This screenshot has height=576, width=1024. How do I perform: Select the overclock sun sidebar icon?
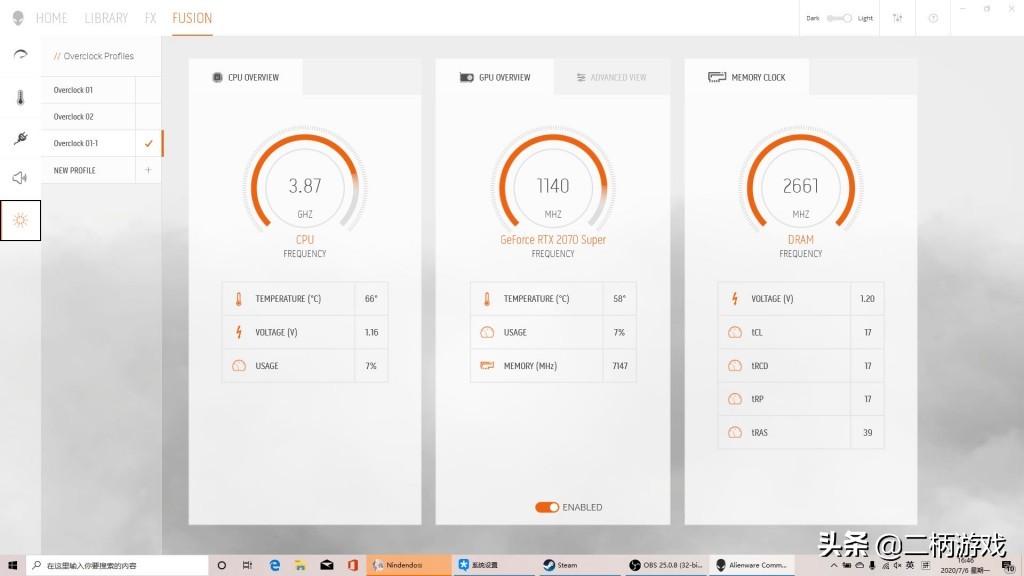tap(20, 220)
